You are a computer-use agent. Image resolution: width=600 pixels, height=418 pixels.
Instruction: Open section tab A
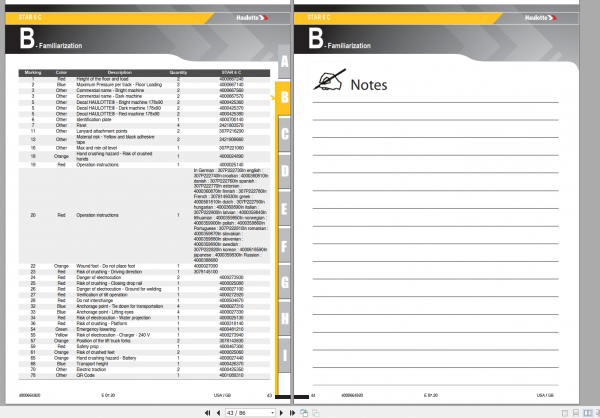tap(284, 61)
